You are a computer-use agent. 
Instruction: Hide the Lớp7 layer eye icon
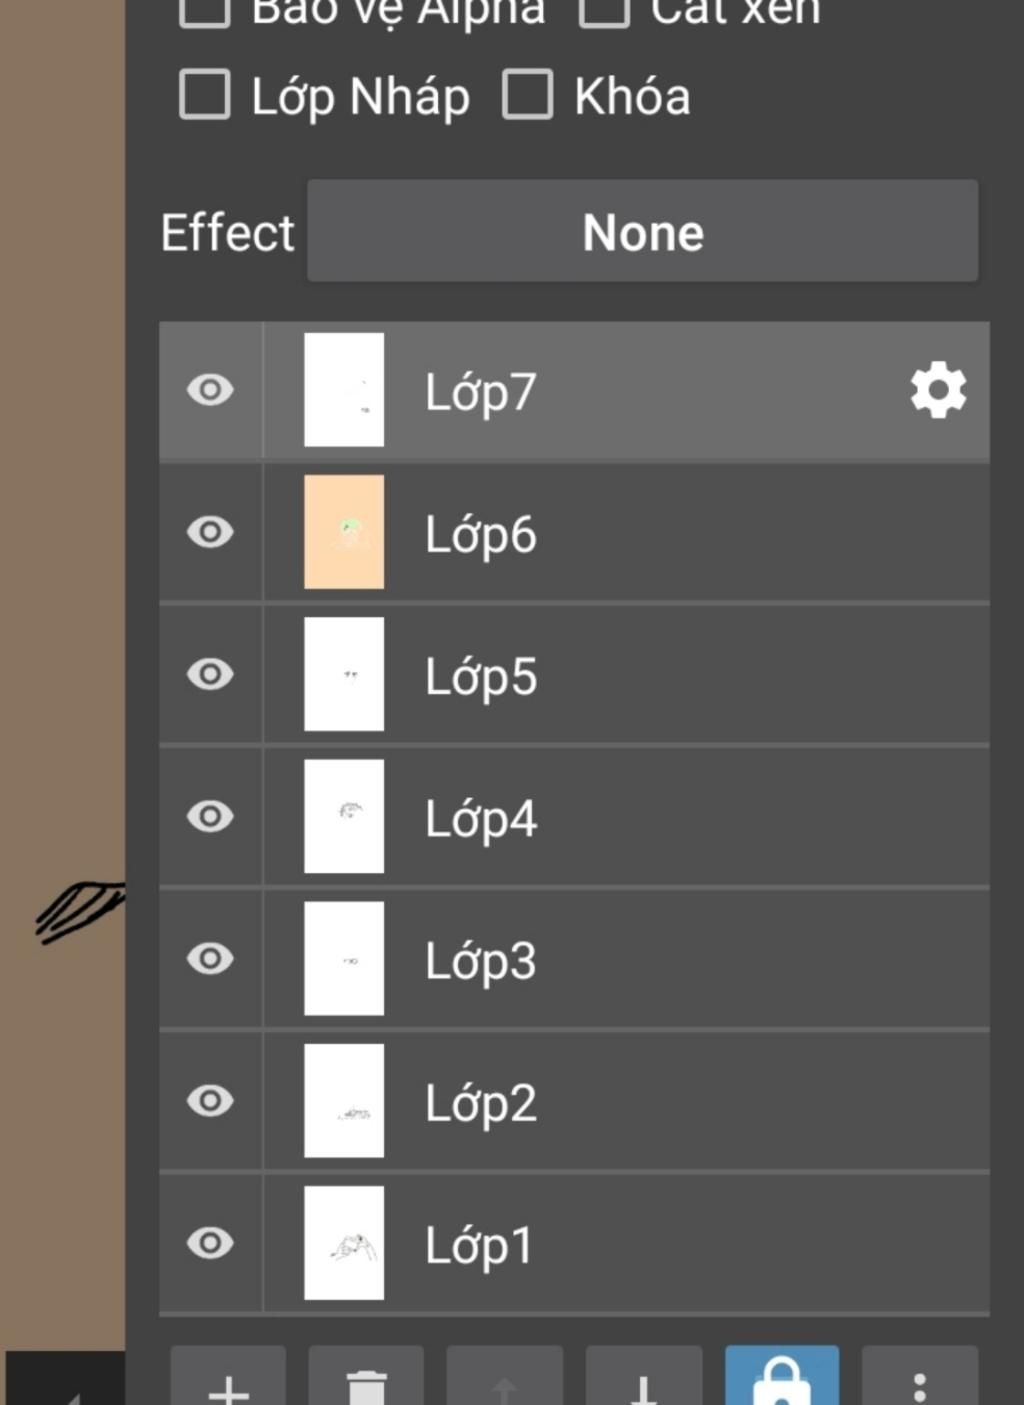pos(210,390)
